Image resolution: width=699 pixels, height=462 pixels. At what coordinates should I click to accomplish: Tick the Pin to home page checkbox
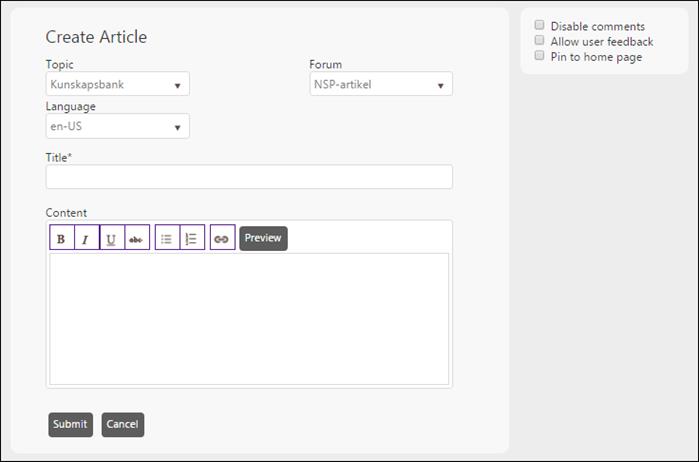(540, 56)
